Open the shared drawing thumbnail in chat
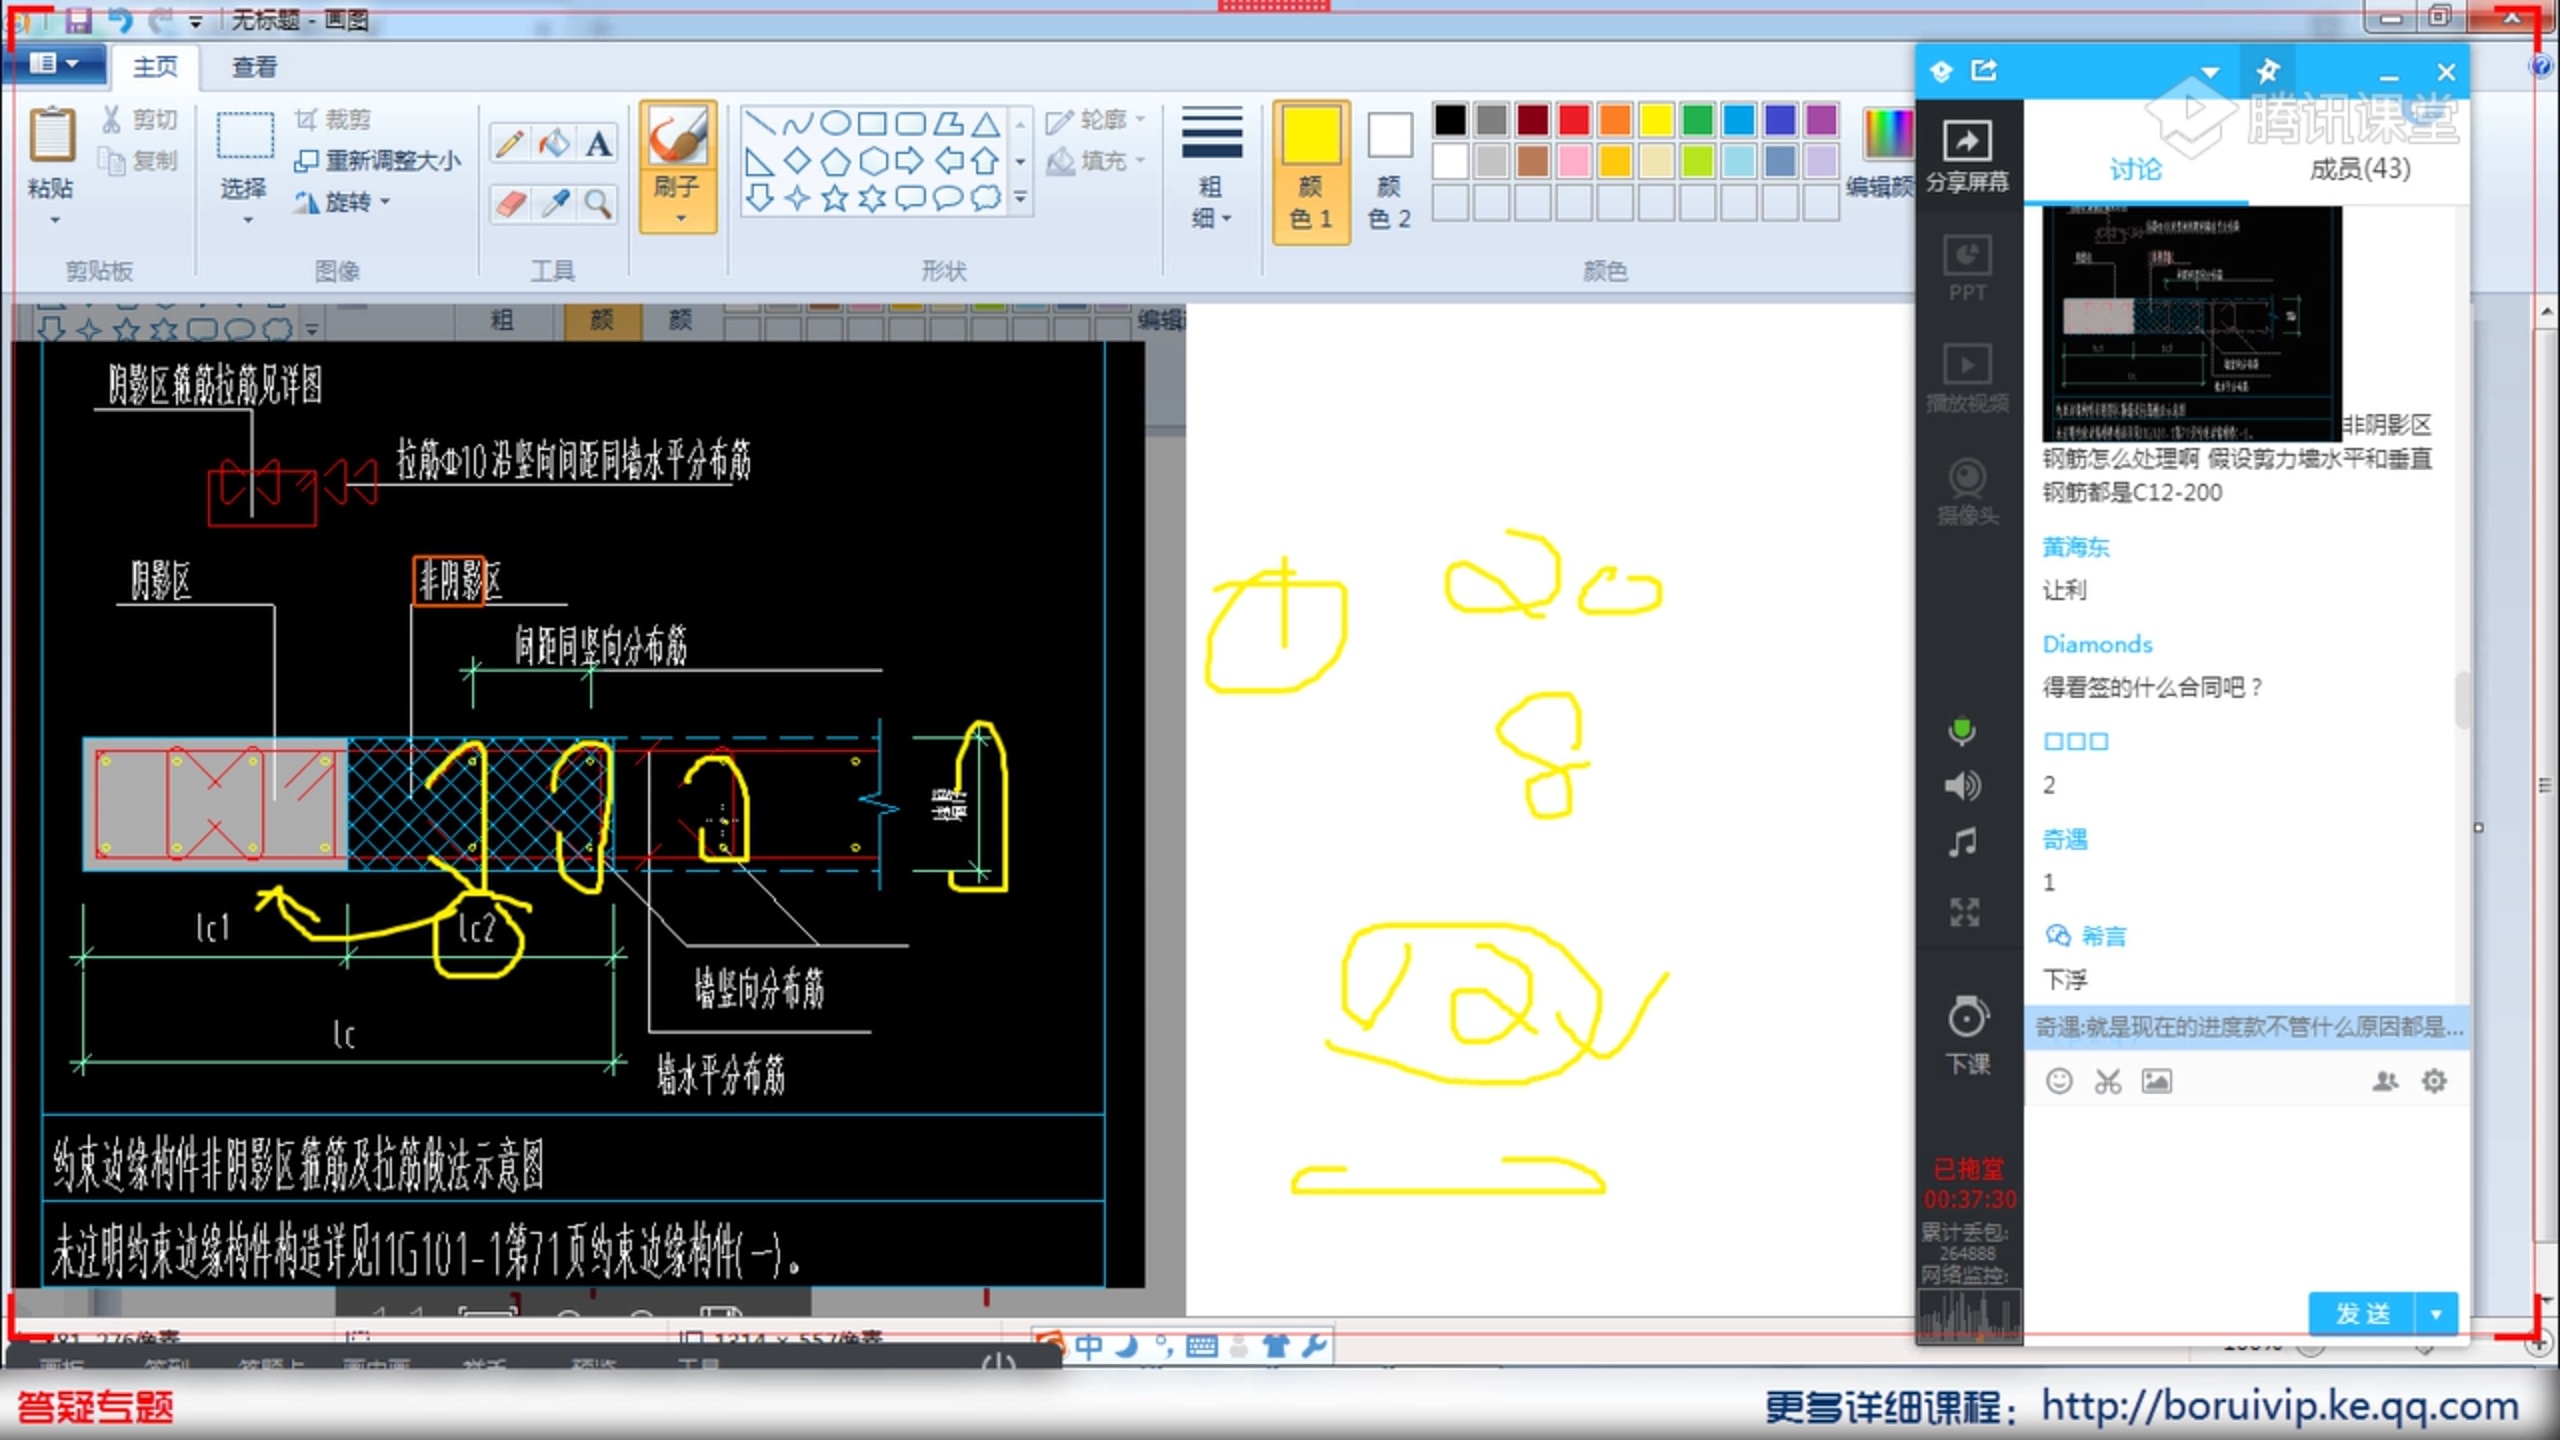This screenshot has height=1440, width=2560. 2192,324
